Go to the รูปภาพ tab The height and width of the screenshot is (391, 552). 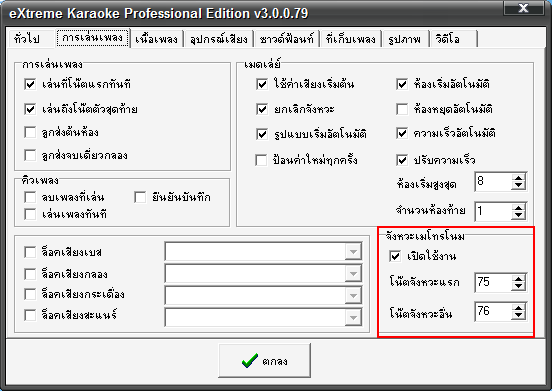[x=405, y=38]
